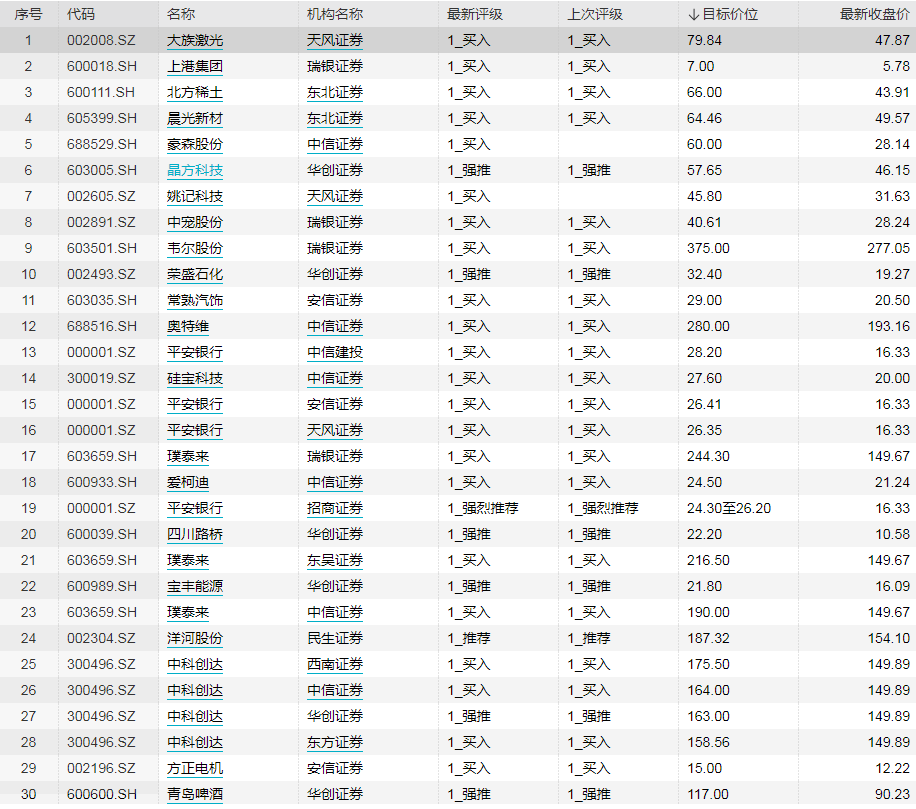Click the 名称 column header
The height and width of the screenshot is (809, 916).
pyautogui.click(x=181, y=14)
